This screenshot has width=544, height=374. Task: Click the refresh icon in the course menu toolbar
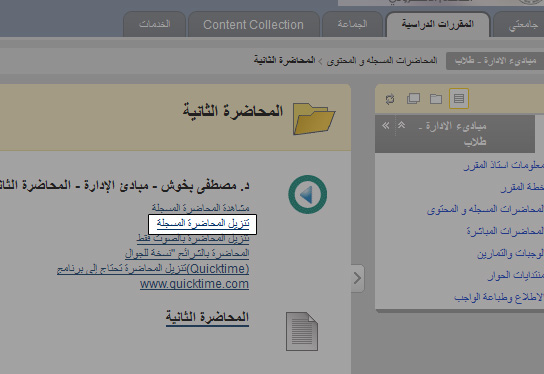390,99
